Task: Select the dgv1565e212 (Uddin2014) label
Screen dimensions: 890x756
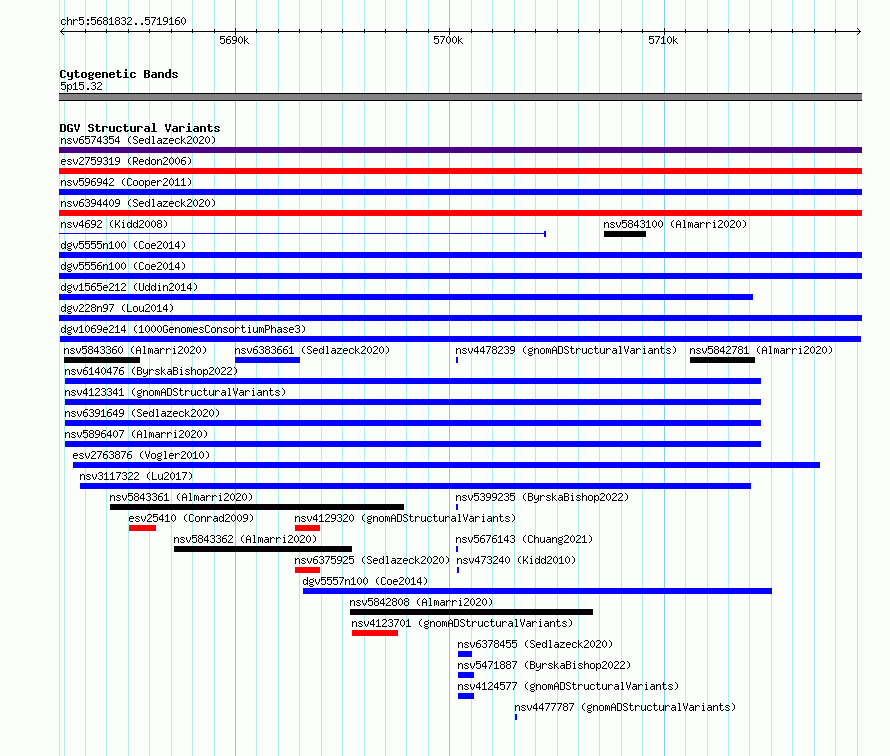Action: coord(129,287)
